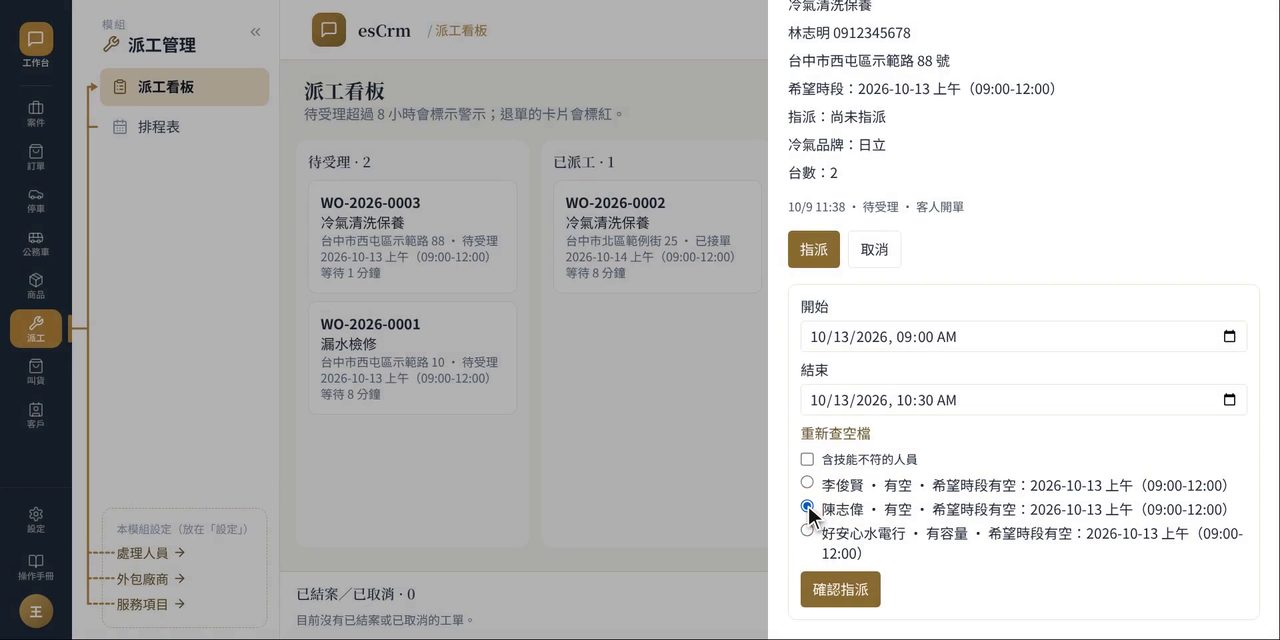Click the 確認指派 button
Image resolution: width=1280 pixels, height=640 pixels.
pos(840,589)
